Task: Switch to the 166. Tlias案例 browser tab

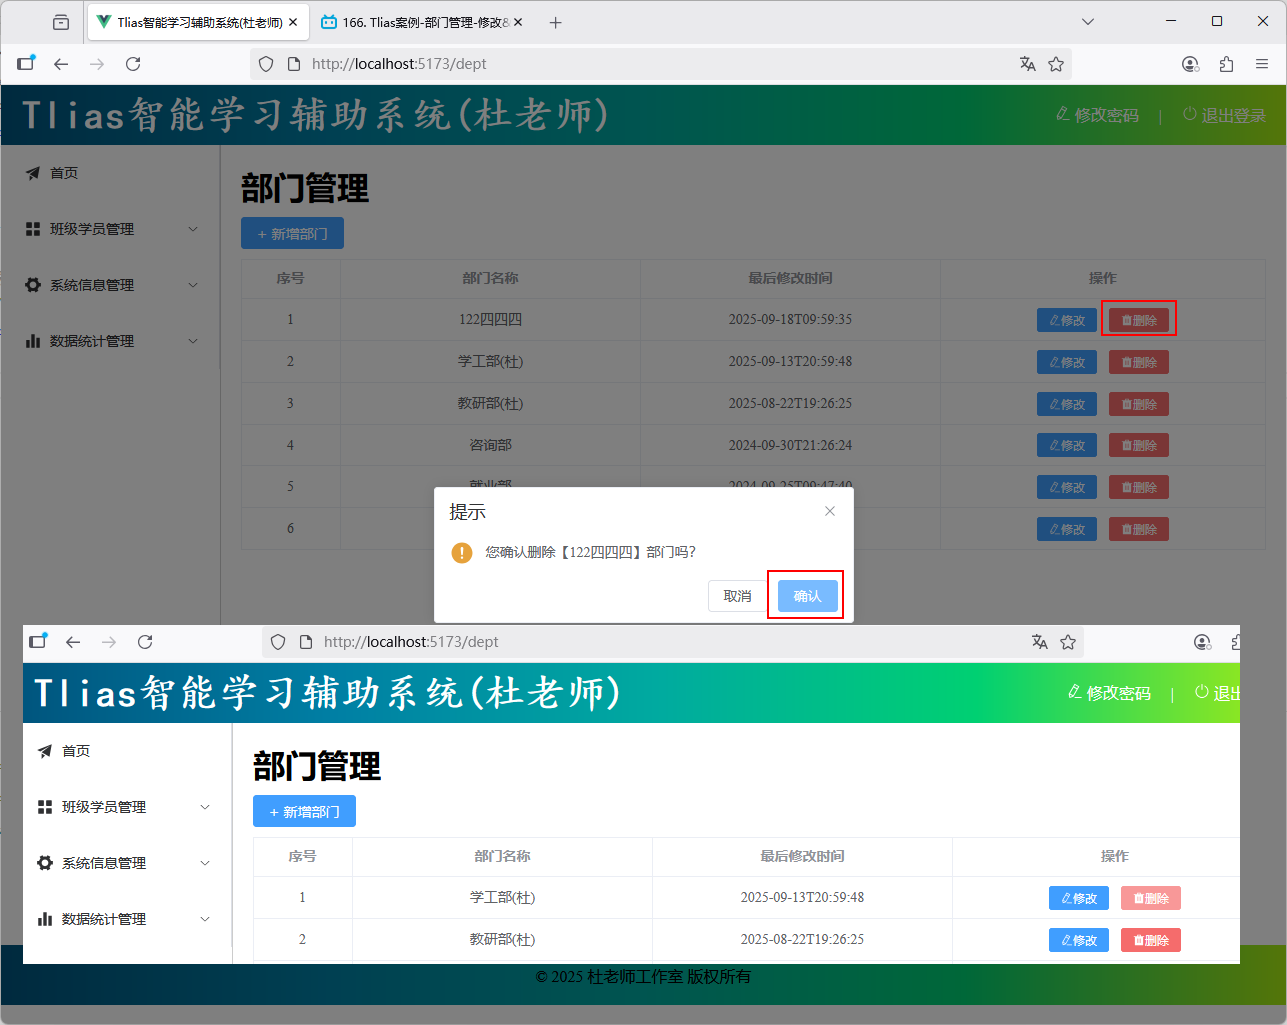Action: pos(422,22)
